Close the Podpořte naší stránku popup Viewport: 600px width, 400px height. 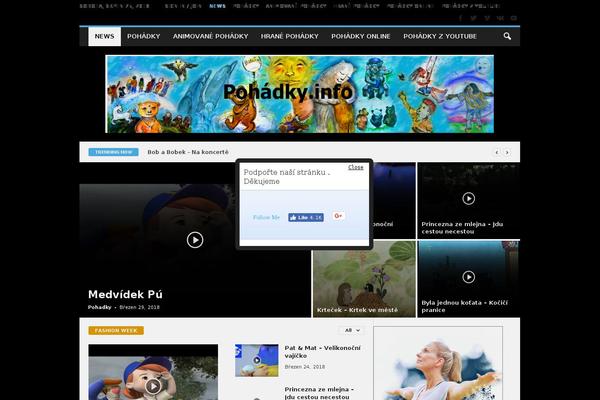pyautogui.click(x=355, y=167)
